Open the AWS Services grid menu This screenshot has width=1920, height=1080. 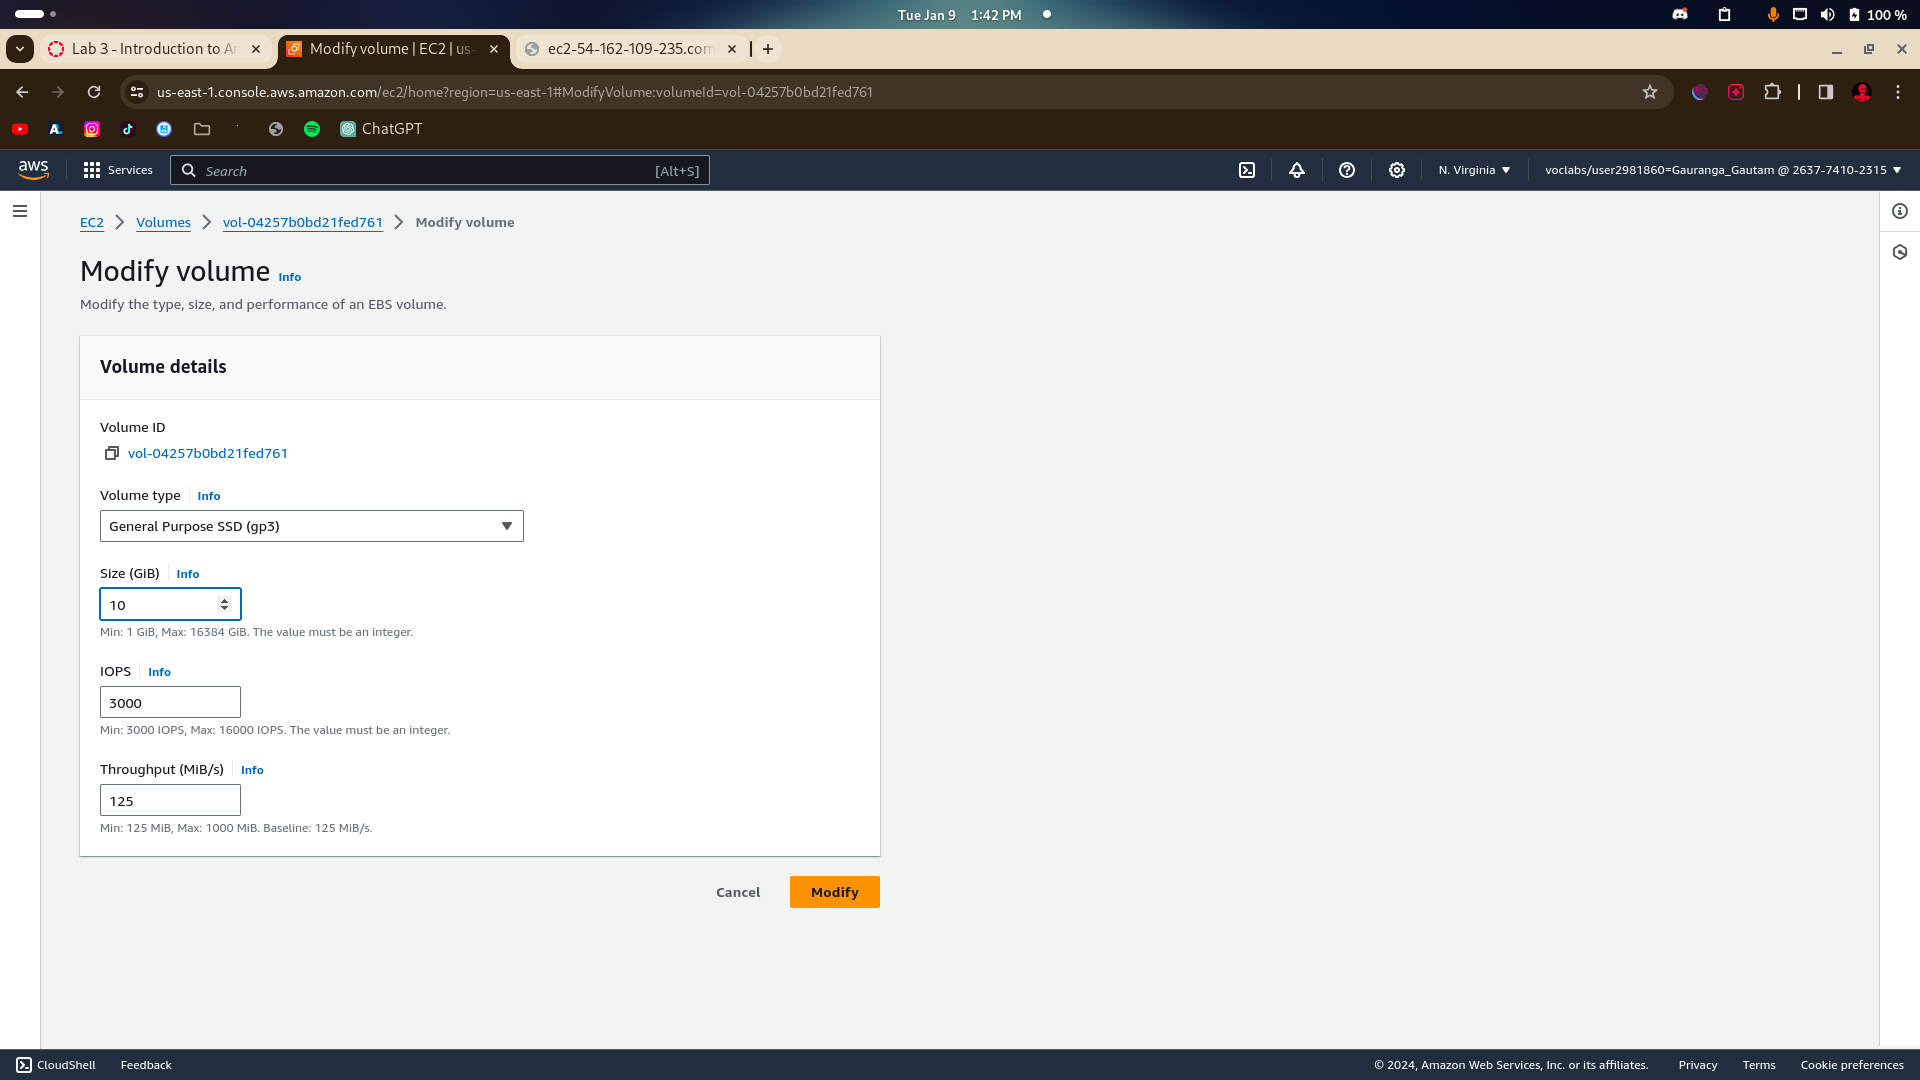click(x=118, y=170)
